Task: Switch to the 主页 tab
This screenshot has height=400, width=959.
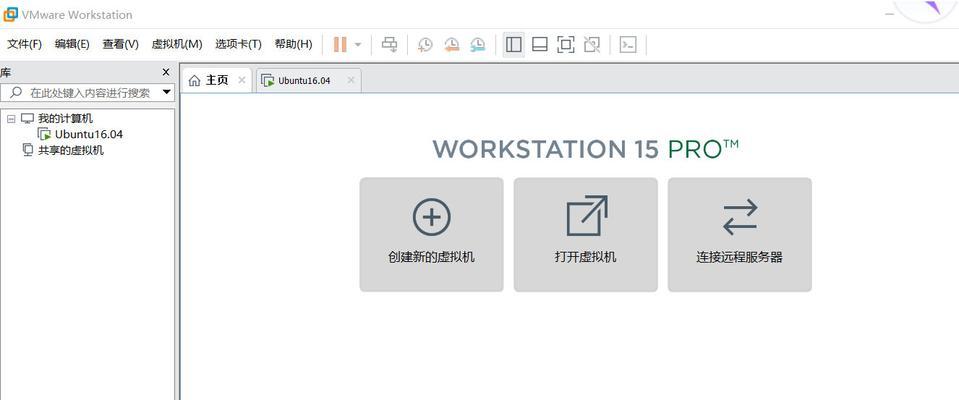Action: coord(217,80)
